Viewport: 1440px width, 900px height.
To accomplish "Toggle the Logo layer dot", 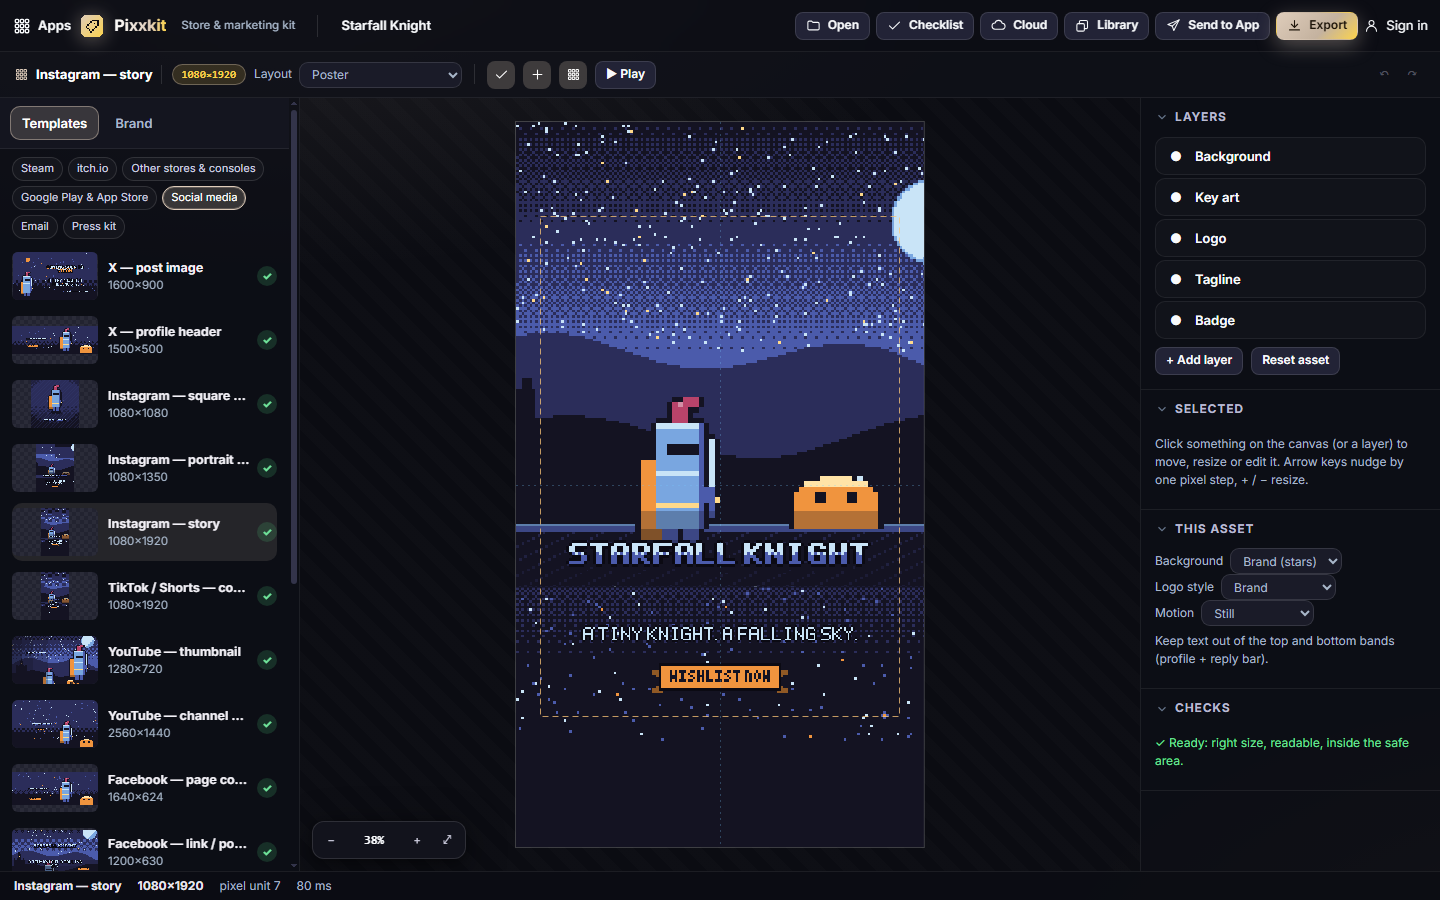I will coord(1176,239).
